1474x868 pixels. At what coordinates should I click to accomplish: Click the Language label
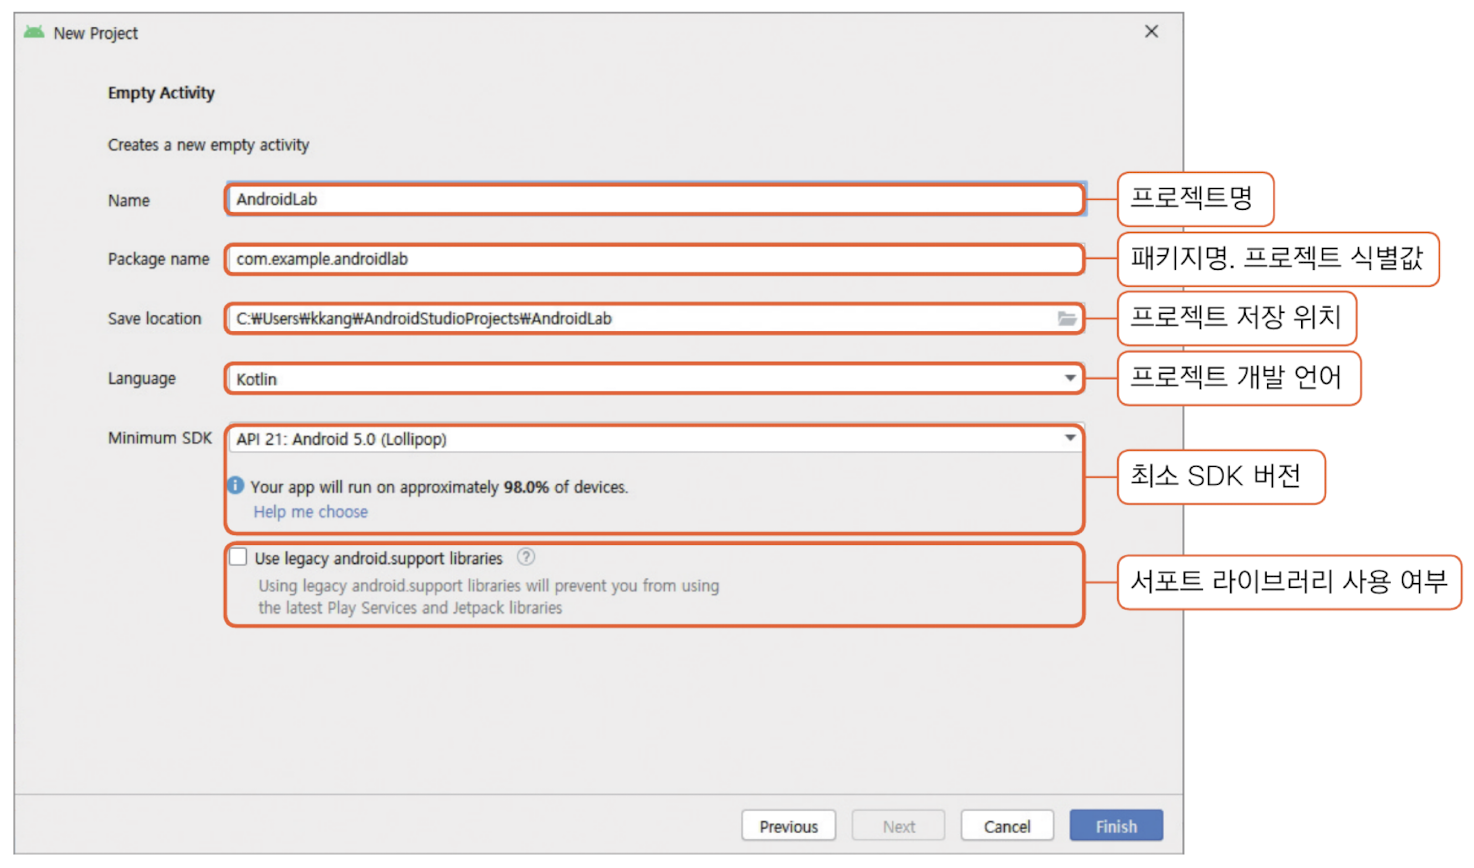click(142, 378)
